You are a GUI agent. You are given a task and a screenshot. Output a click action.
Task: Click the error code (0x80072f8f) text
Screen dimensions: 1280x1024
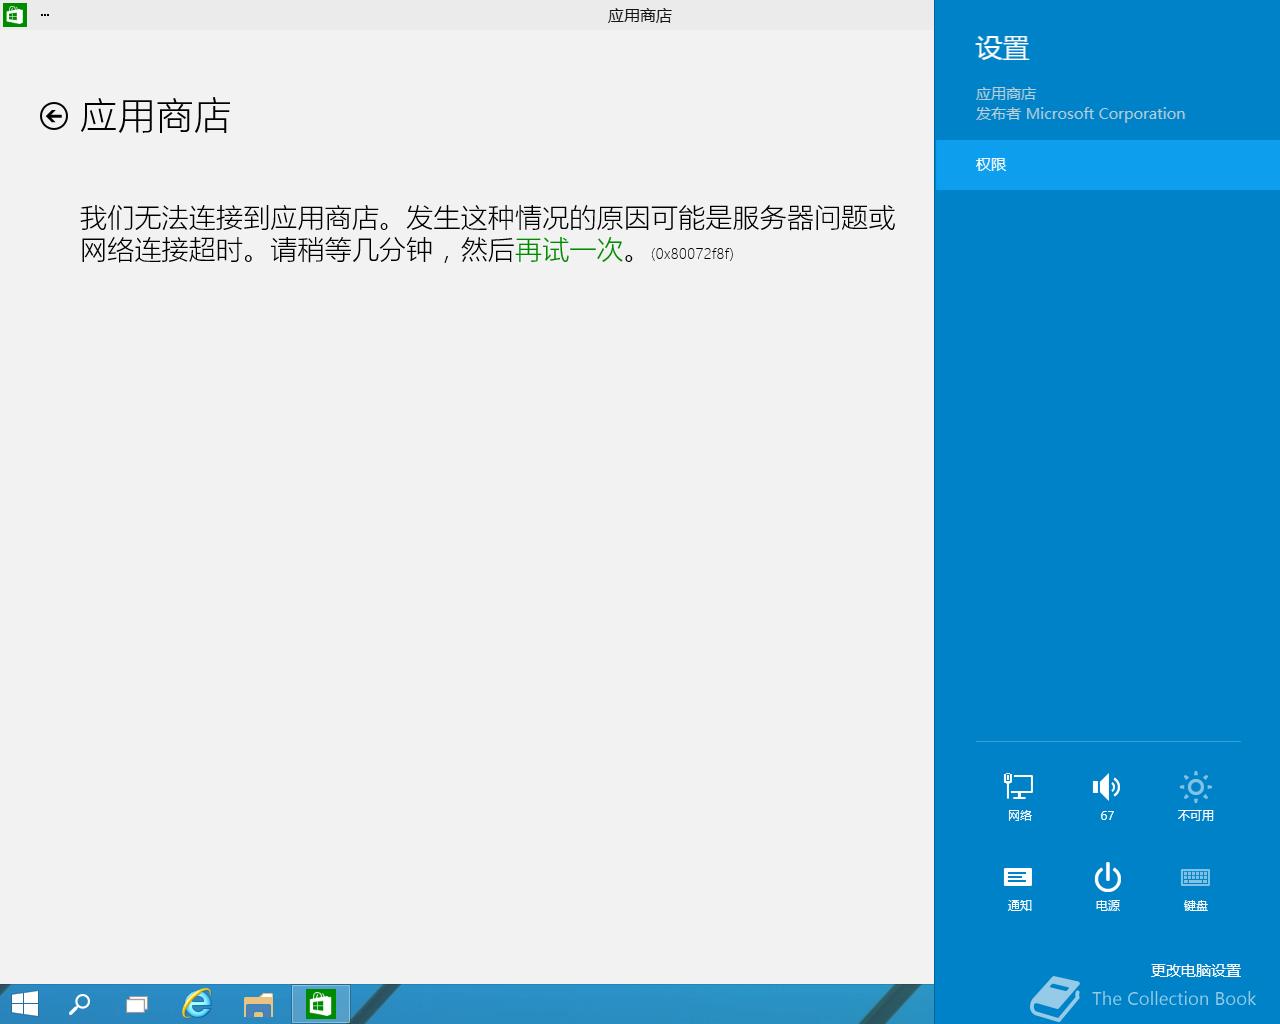(692, 254)
